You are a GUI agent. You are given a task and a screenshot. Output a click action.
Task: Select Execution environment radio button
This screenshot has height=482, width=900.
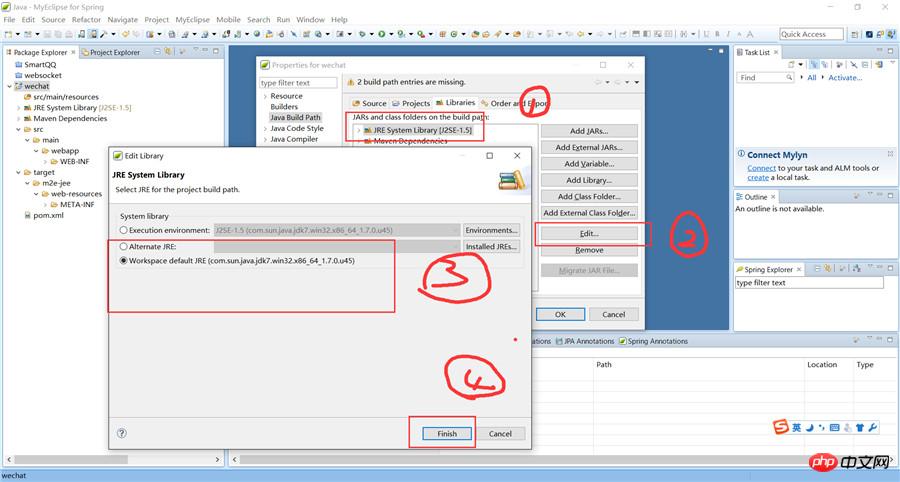(x=123, y=230)
